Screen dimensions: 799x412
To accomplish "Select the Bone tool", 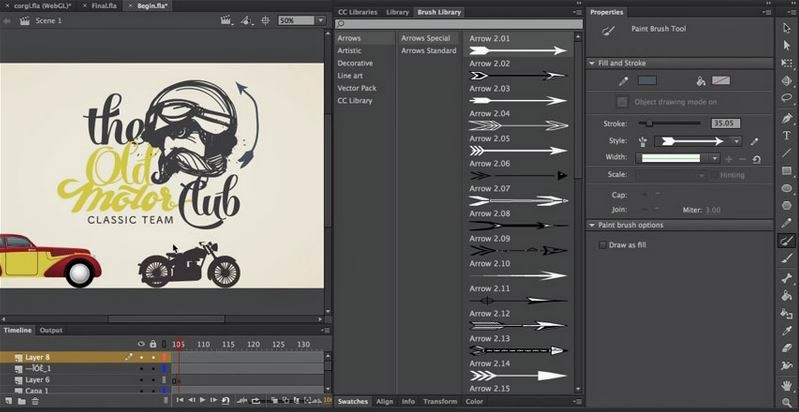I will (x=787, y=278).
